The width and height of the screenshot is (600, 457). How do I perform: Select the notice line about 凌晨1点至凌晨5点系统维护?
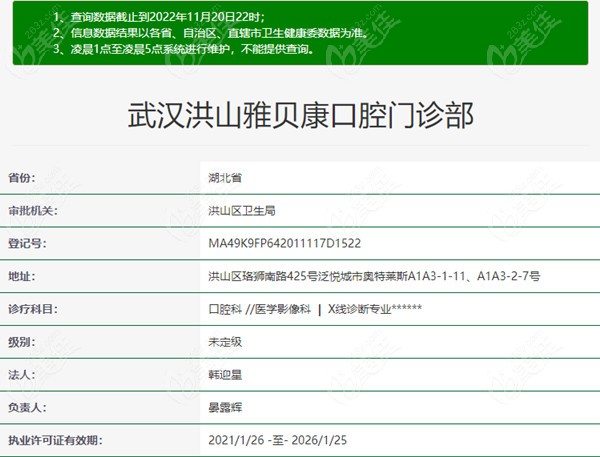pyautogui.click(x=183, y=49)
